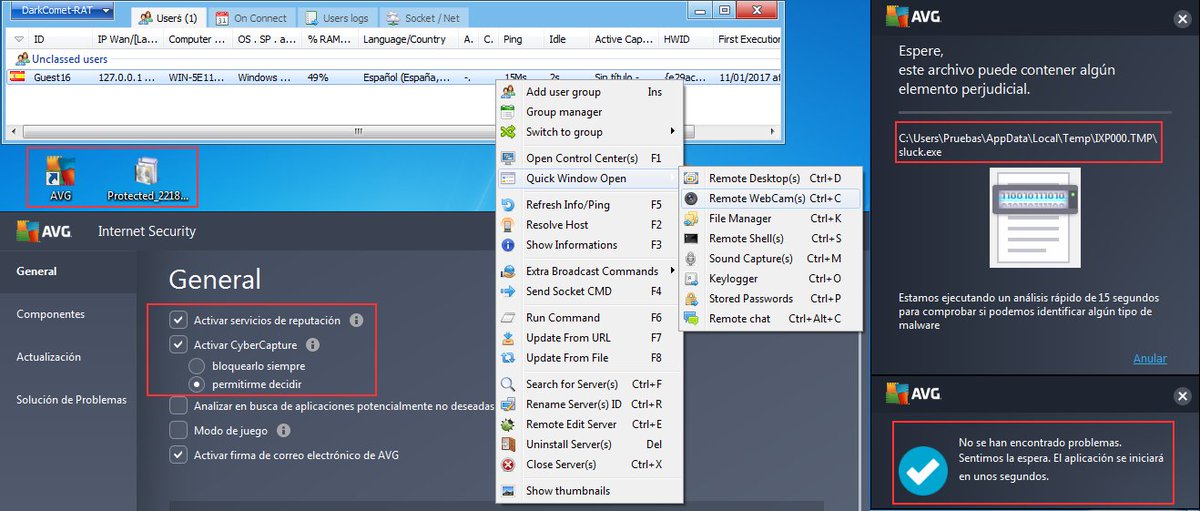Click the Group manager icon in context menu

508,112
